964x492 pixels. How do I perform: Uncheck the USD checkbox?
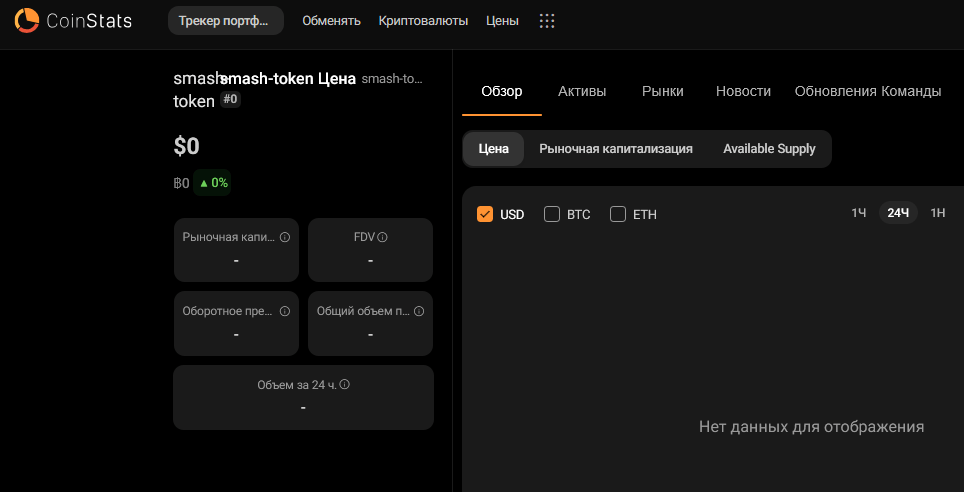click(x=485, y=215)
